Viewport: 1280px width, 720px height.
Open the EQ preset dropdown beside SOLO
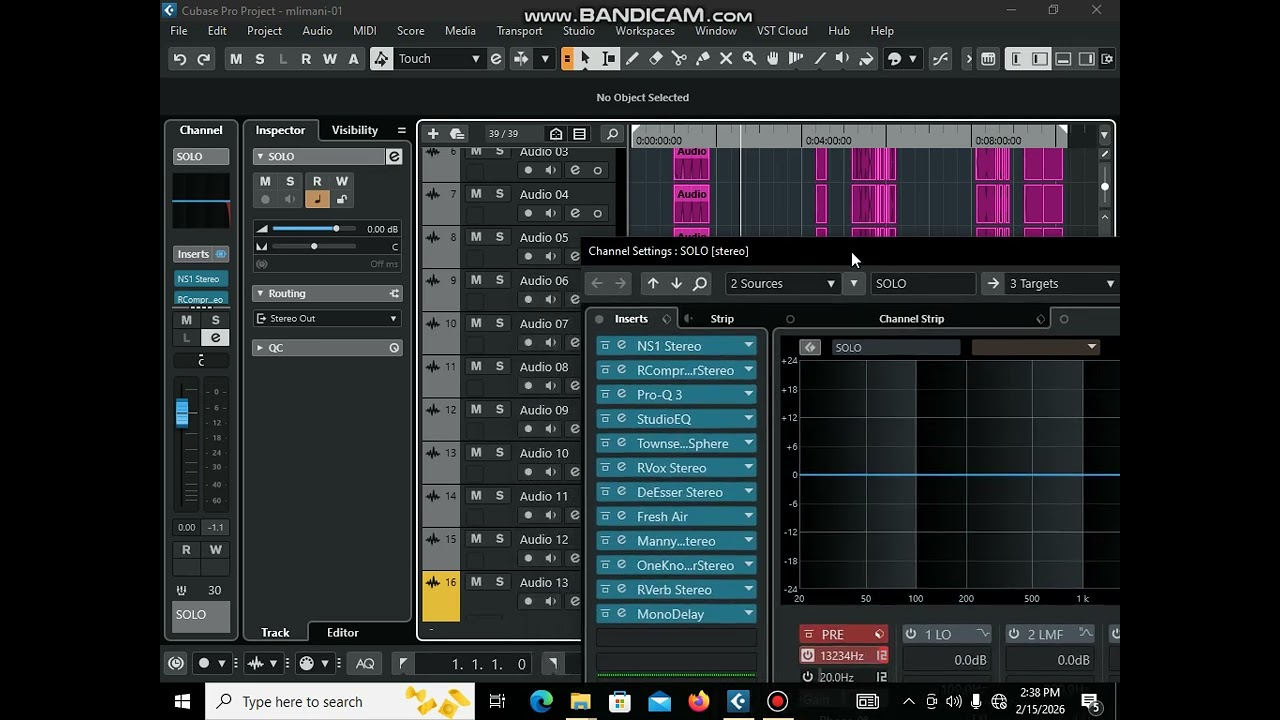coord(1035,348)
